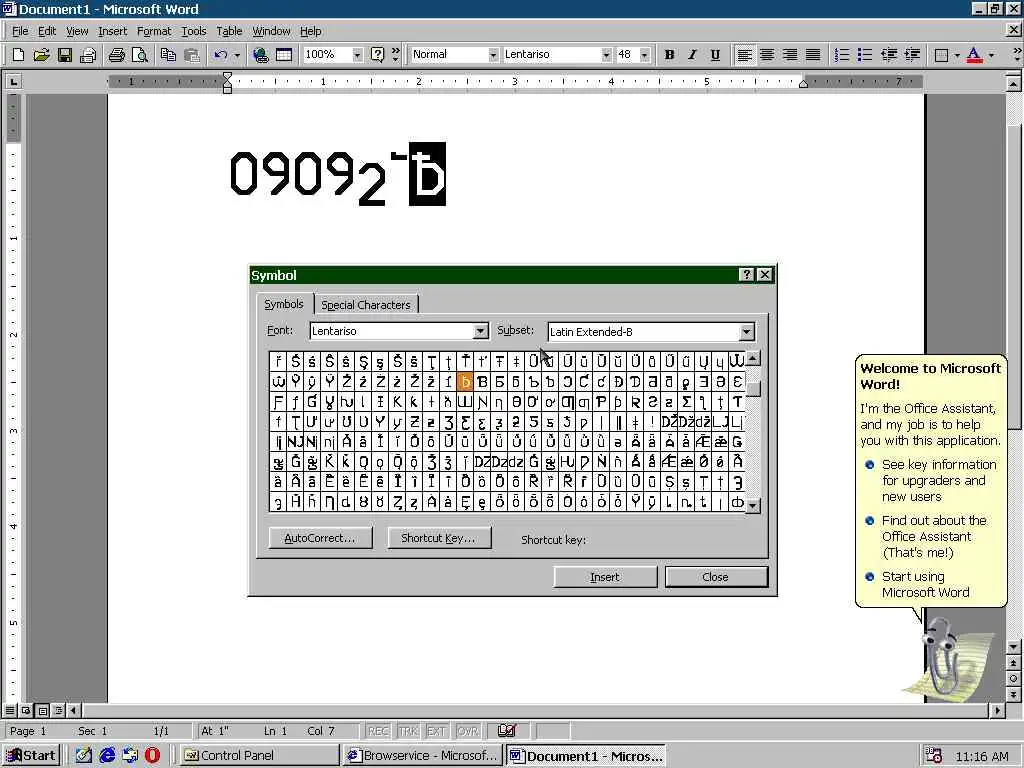Click the AutoCorrect... button

[320, 538]
